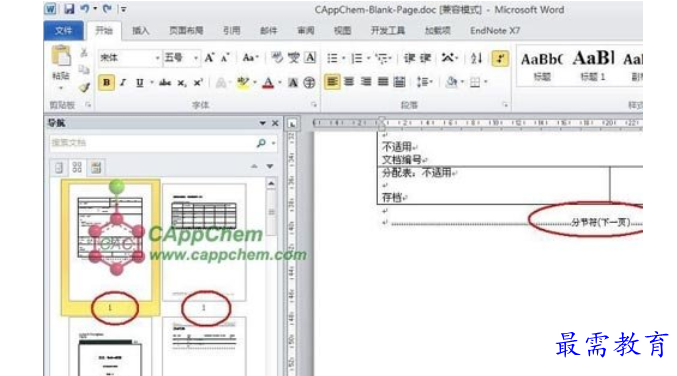Click the Decrease indent icon
Image resolution: width=677 pixels, height=376 pixels.
point(409,58)
